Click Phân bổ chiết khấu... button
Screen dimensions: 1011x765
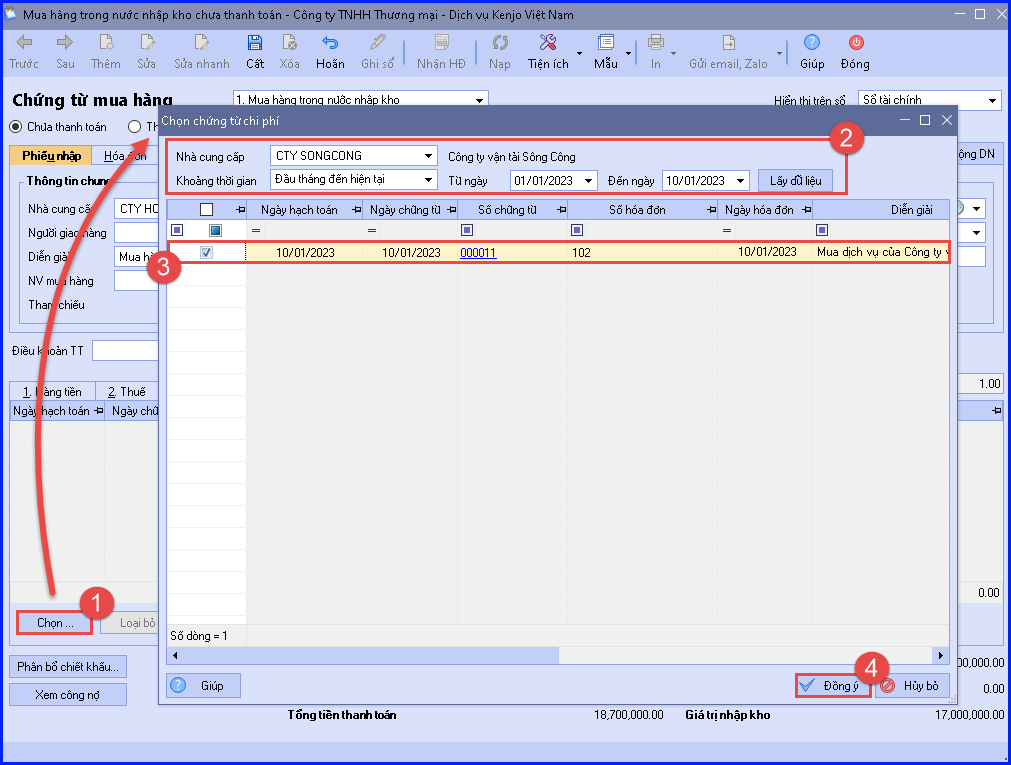(x=68, y=666)
